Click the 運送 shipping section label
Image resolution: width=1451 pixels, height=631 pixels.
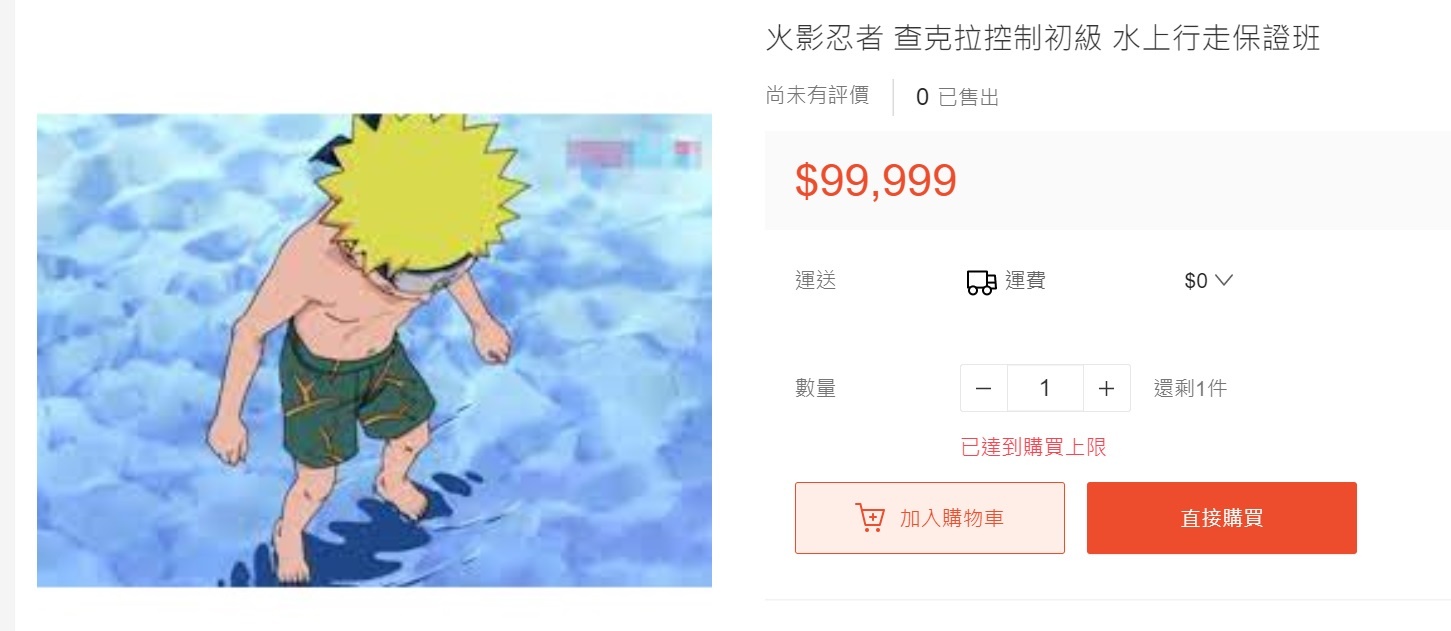(x=815, y=281)
